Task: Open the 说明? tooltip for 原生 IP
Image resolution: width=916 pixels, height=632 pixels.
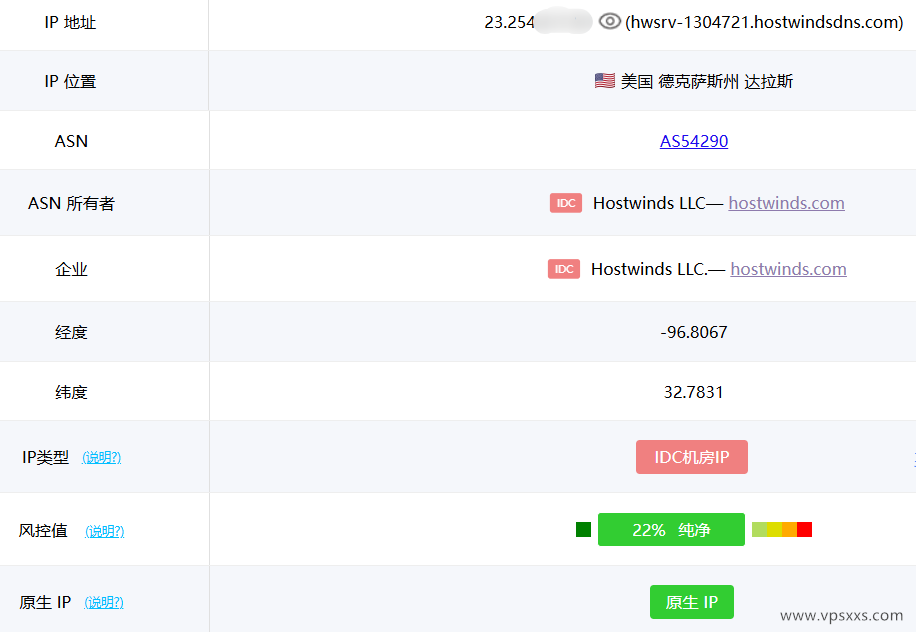Action: 104,603
